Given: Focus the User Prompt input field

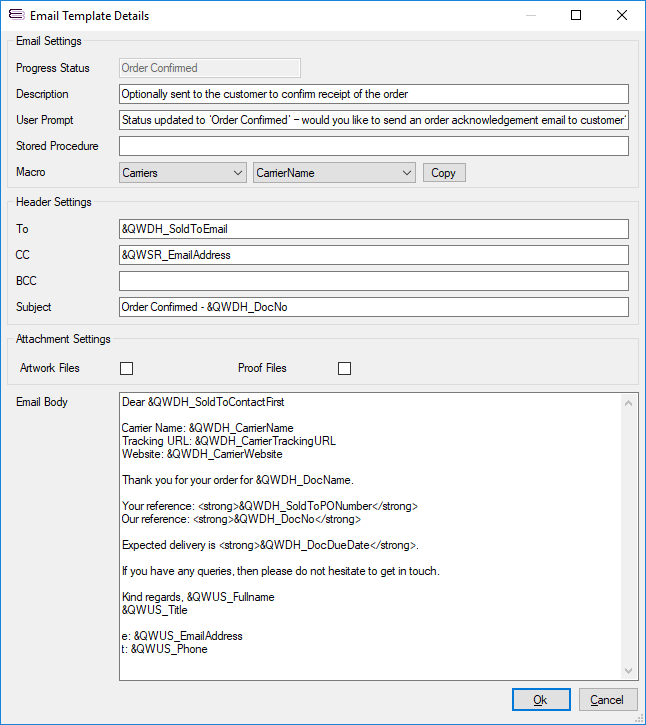Looking at the screenshot, I should [373, 120].
